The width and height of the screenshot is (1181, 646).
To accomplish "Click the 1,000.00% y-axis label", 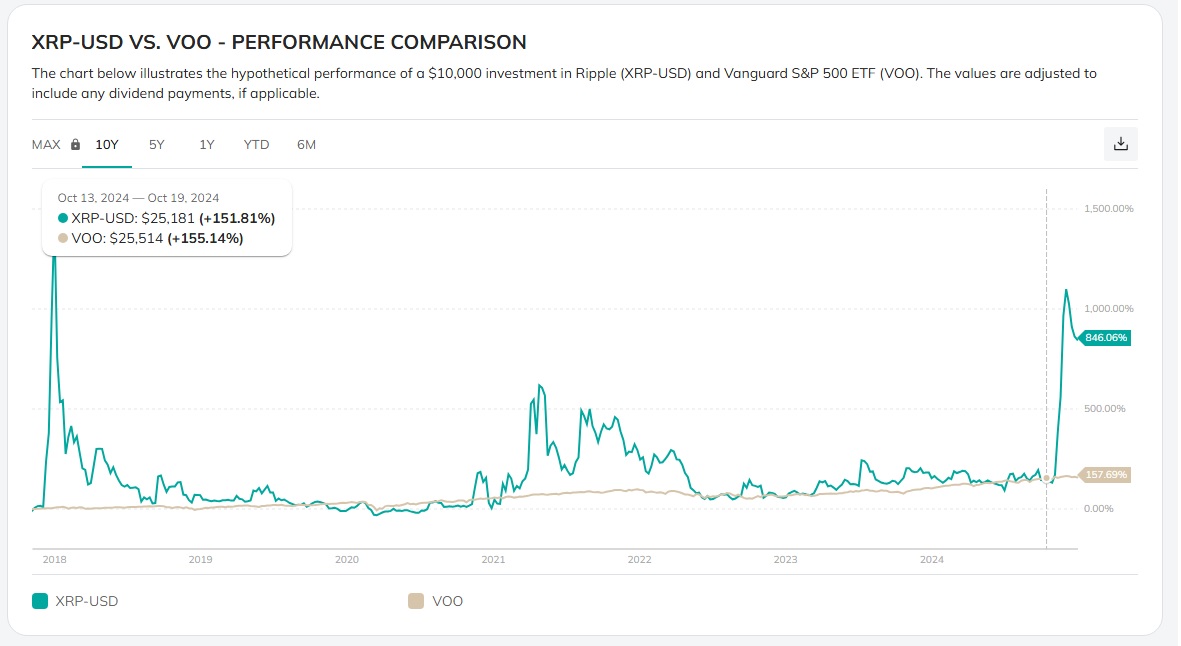I will 1109,309.
